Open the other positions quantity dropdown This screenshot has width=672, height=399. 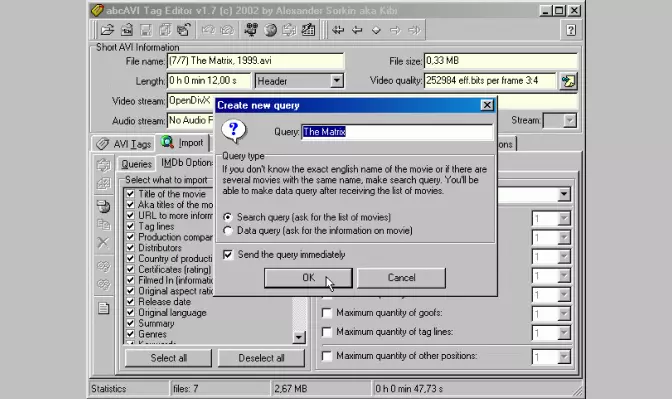click(x=564, y=357)
